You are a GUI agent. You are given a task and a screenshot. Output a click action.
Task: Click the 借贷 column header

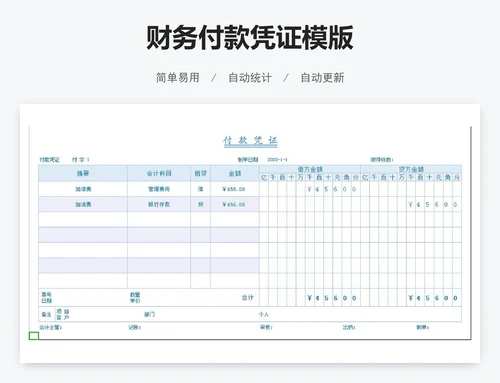tap(200, 173)
